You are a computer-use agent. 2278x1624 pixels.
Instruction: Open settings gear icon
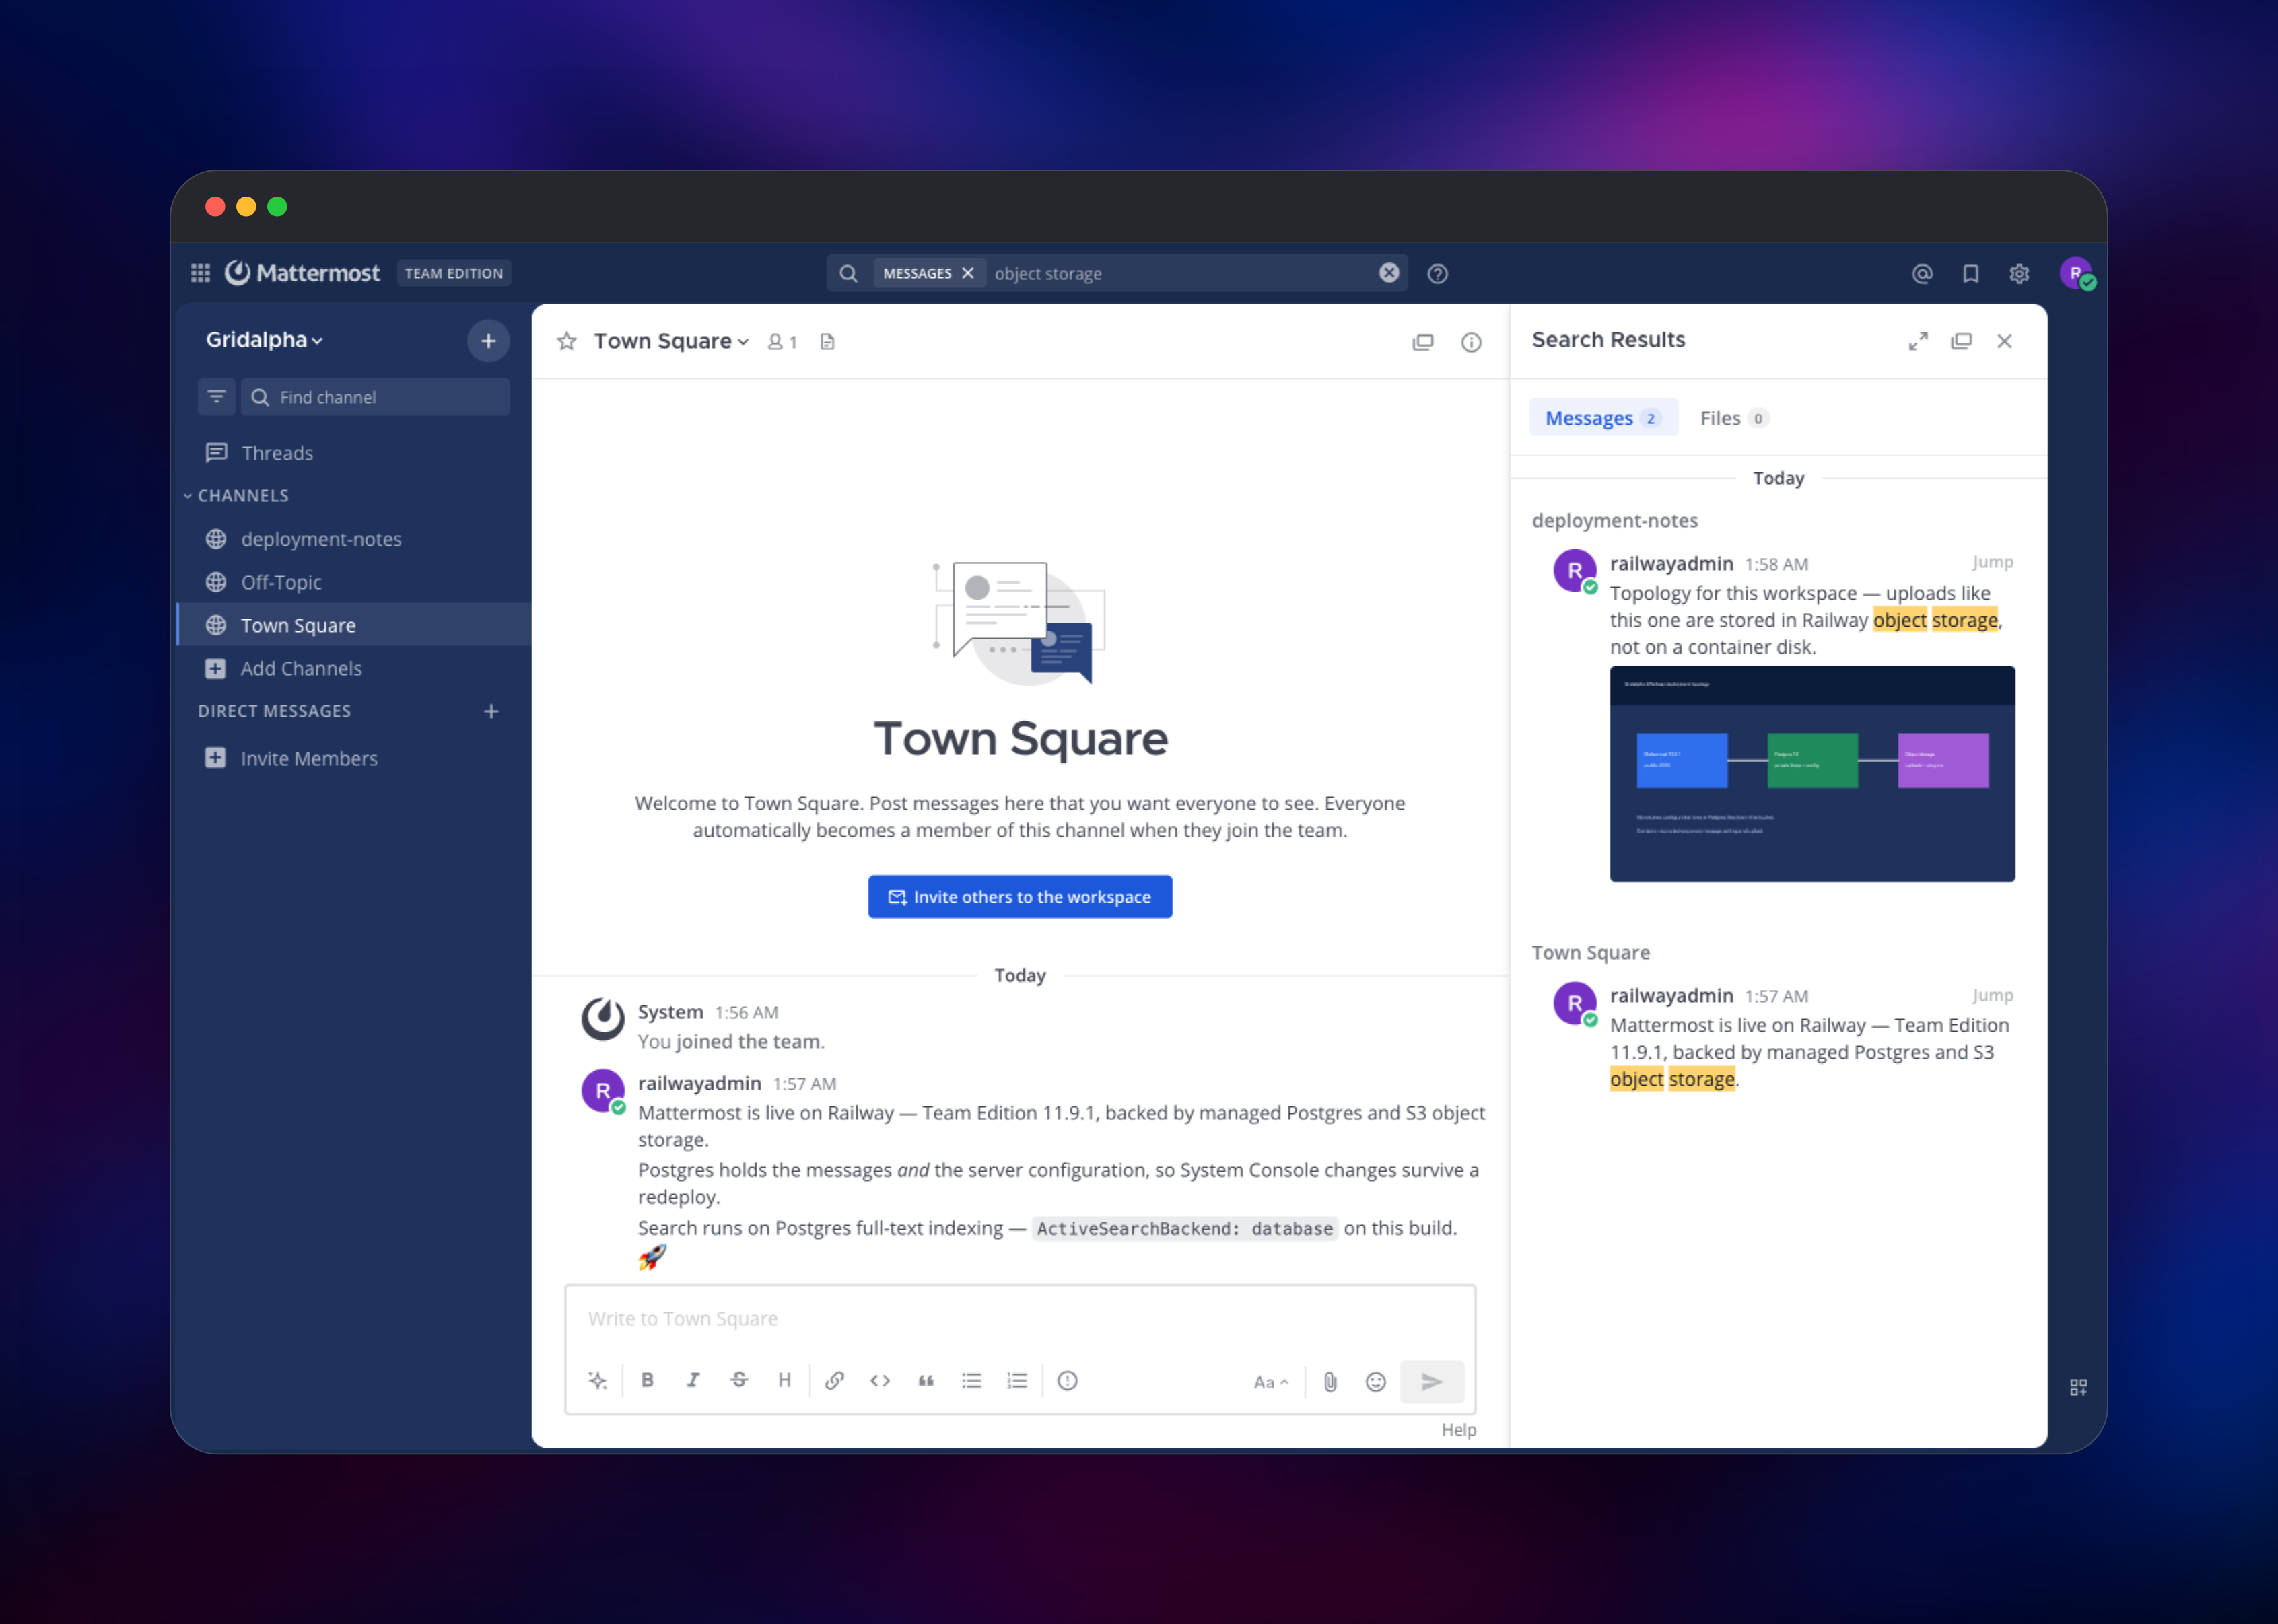coord(2019,274)
